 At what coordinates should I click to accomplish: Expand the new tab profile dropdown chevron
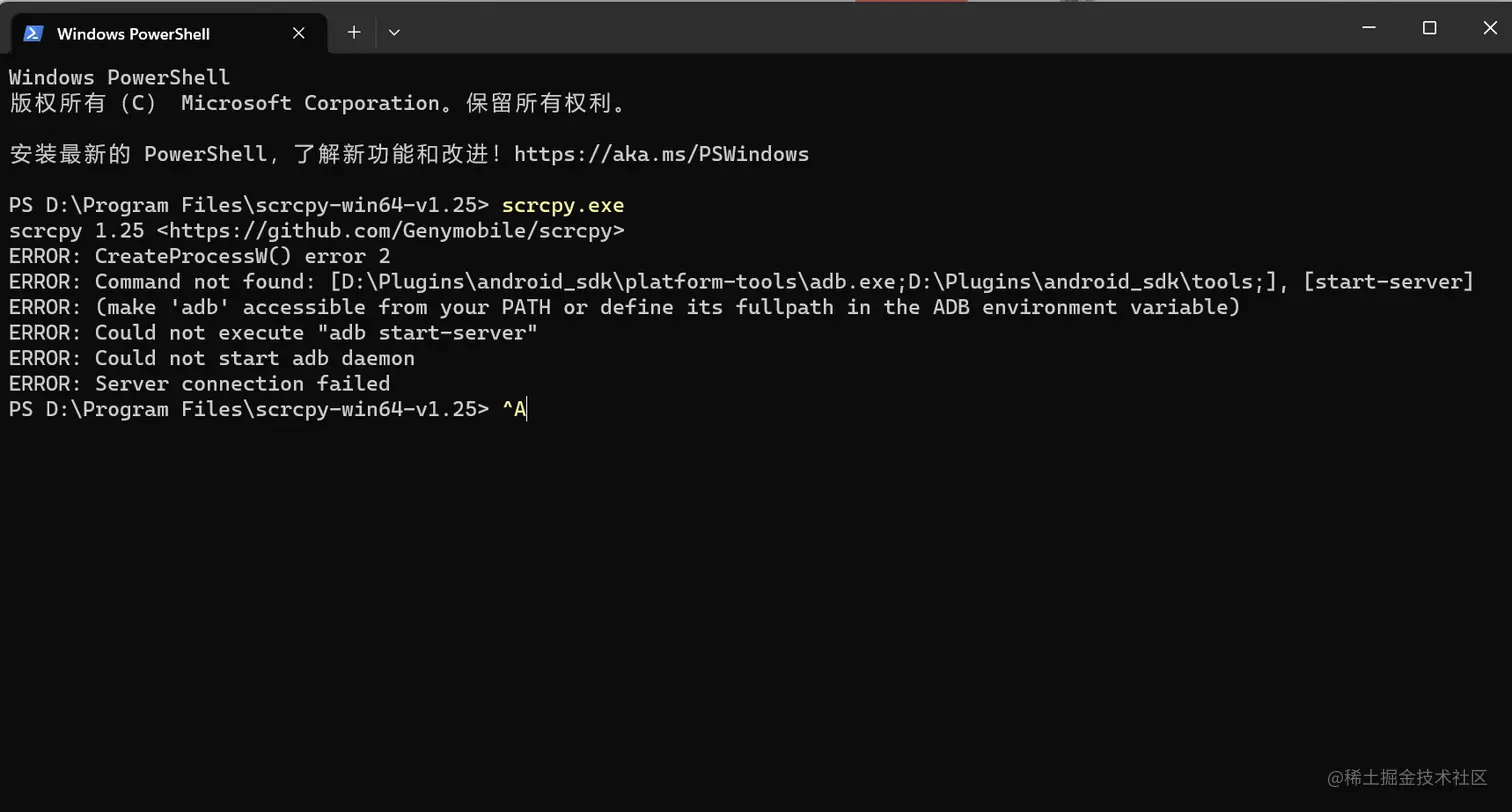[394, 32]
